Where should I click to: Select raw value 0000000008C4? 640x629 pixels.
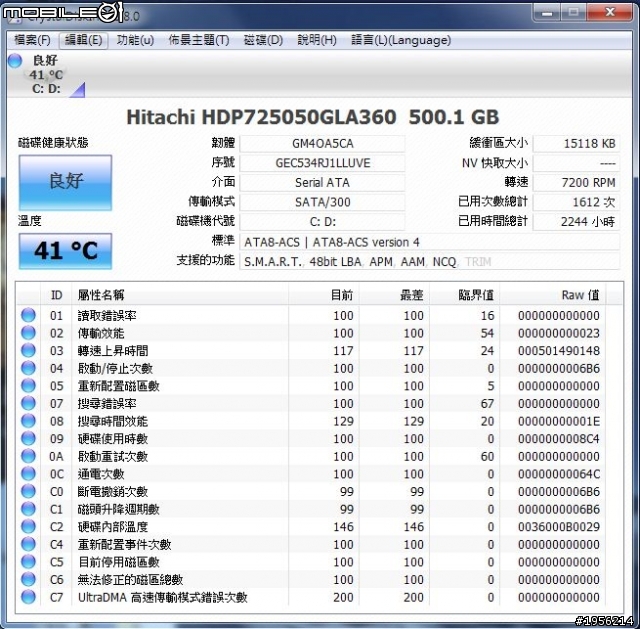pyautogui.click(x=559, y=439)
